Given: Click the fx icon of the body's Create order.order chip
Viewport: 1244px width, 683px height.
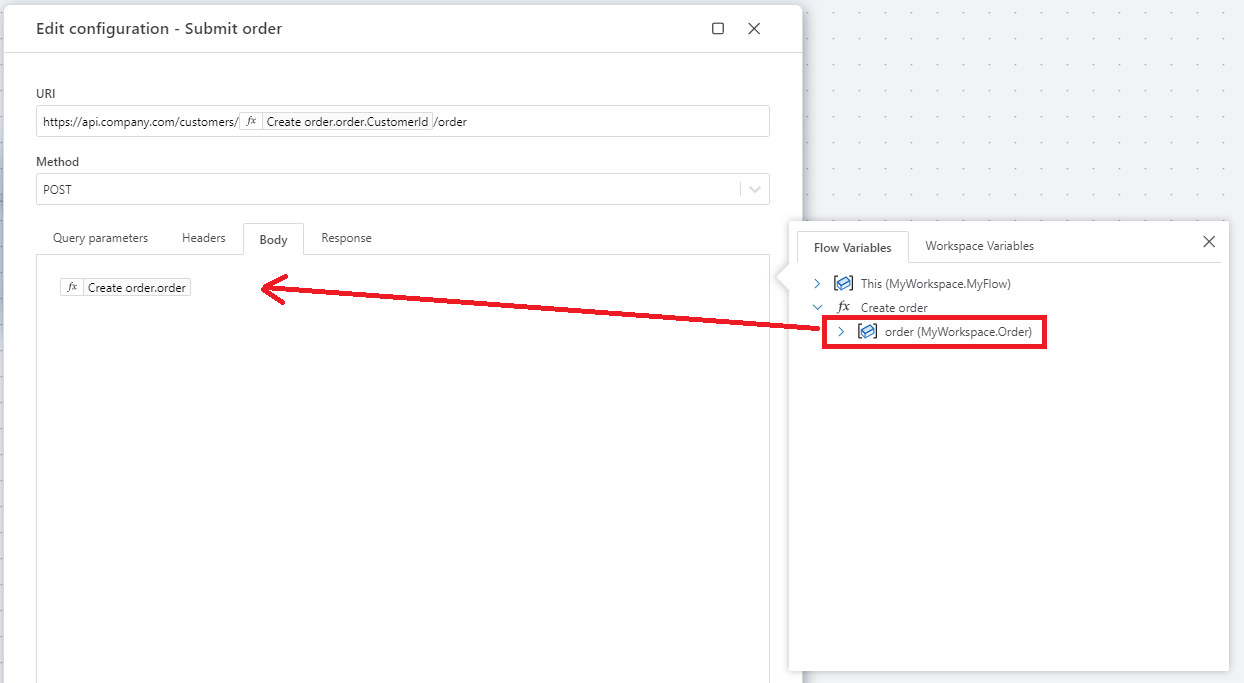Looking at the screenshot, I should point(72,287).
